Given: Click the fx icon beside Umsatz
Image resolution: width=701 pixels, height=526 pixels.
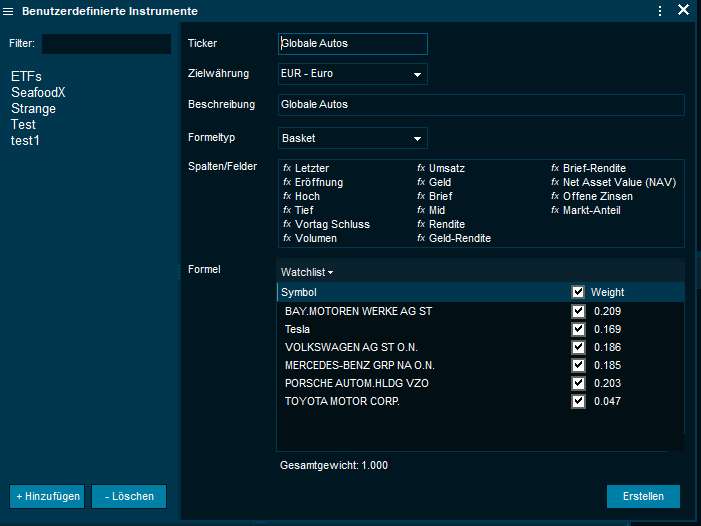Looking at the screenshot, I should 421,169.
